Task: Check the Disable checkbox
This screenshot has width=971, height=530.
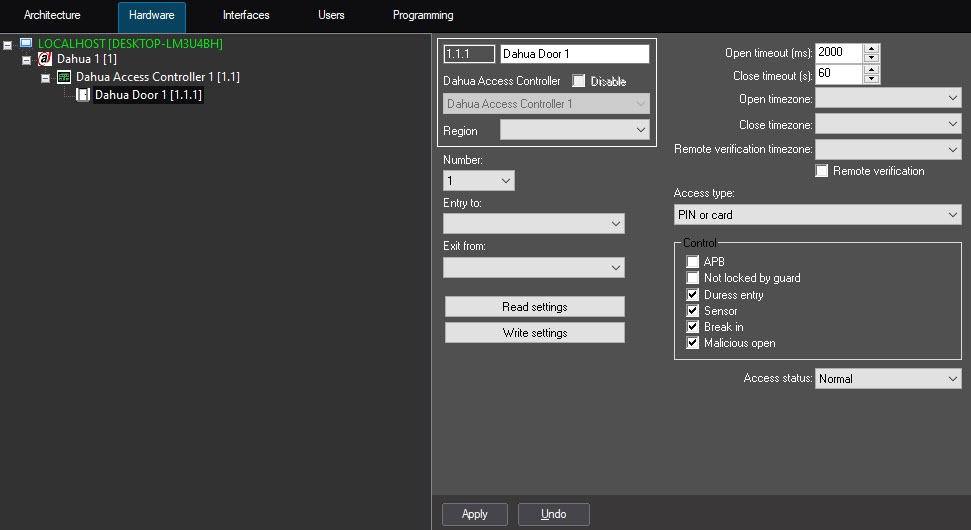Action: click(x=578, y=81)
